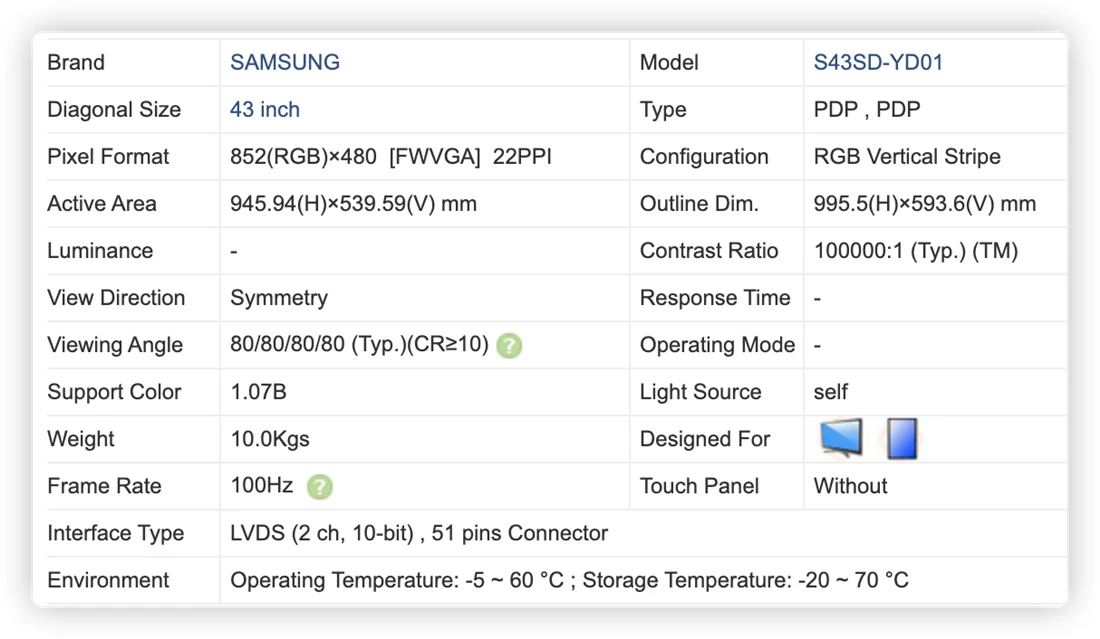This screenshot has height=639, width=1100.
Task: Open the 43 inch size link
Action: pos(264,109)
